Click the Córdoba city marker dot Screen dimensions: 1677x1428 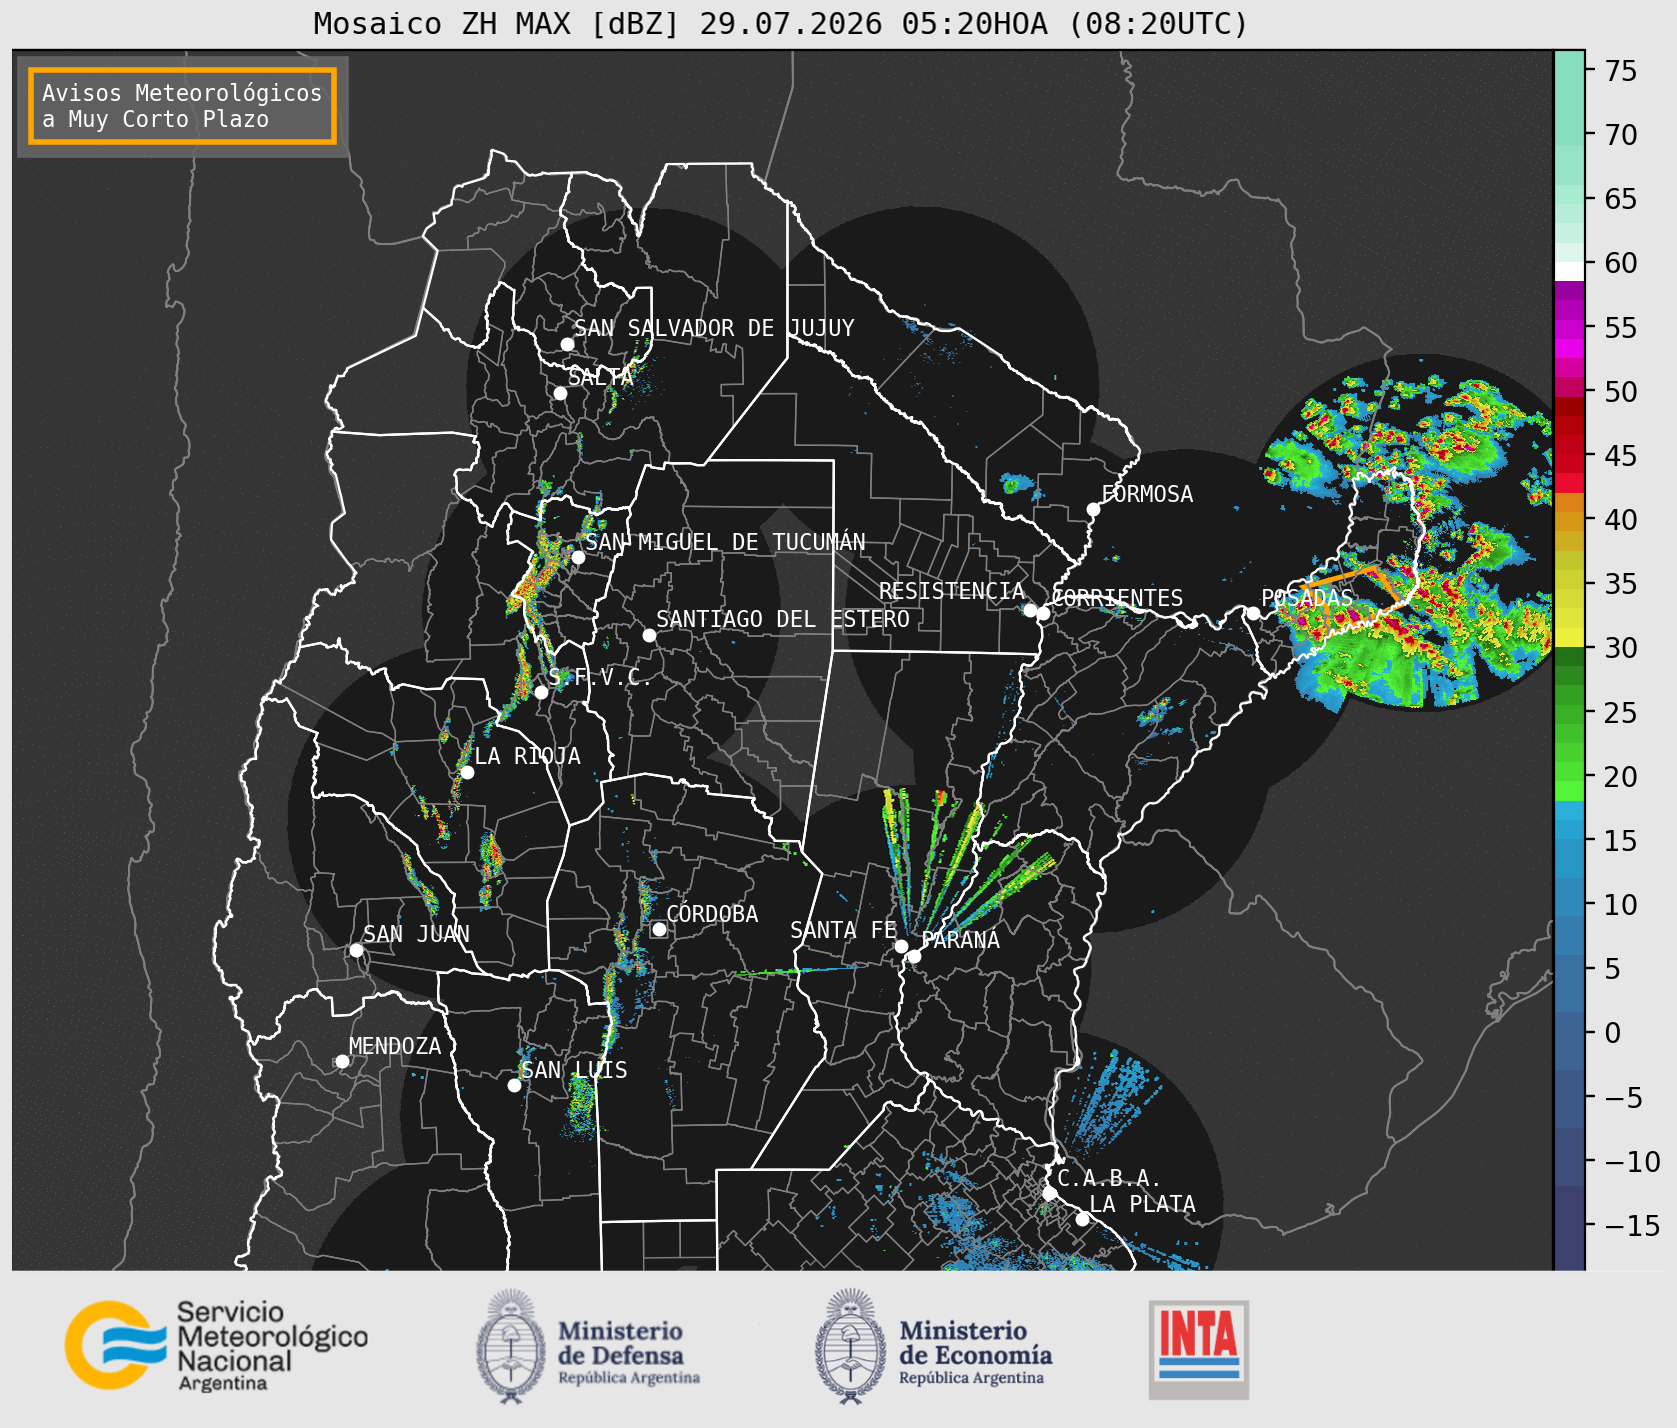coord(659,930)
